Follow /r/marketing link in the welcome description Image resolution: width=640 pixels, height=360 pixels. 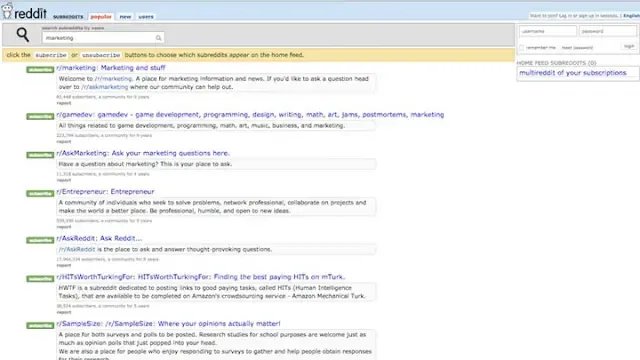click(113, 78)
